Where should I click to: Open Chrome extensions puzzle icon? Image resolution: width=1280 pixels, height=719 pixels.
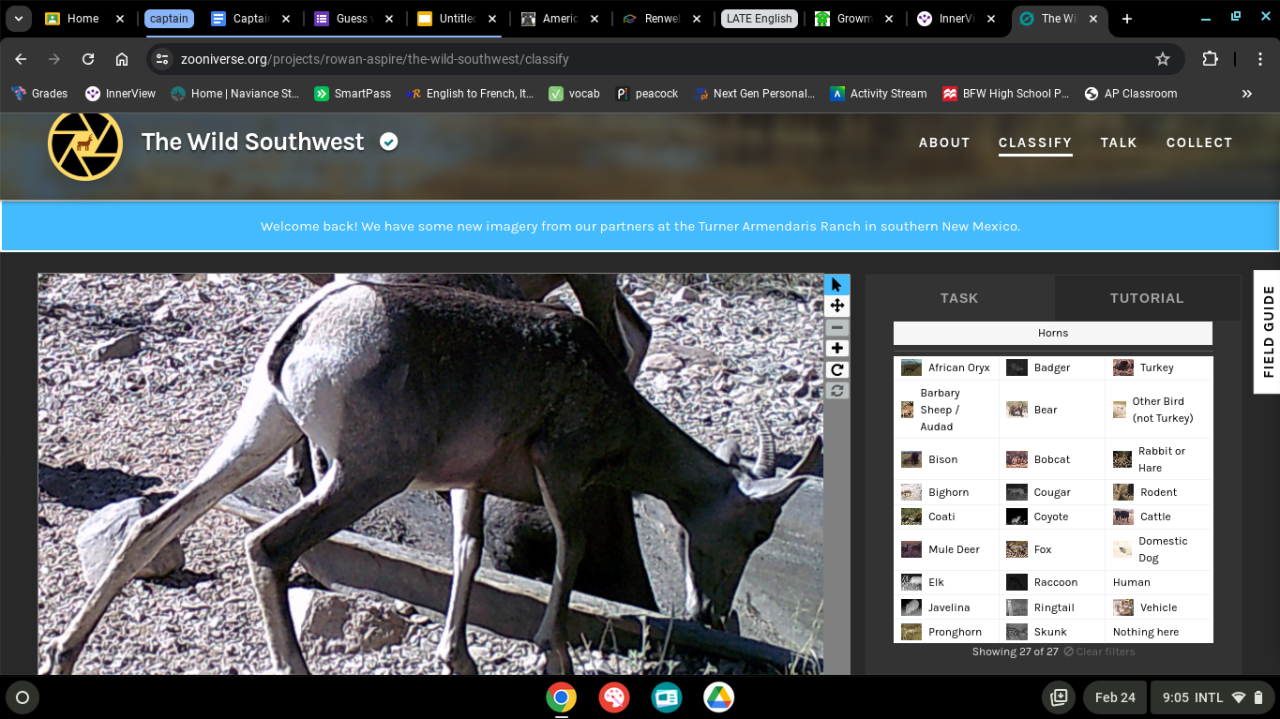[x=1210, y=59]
